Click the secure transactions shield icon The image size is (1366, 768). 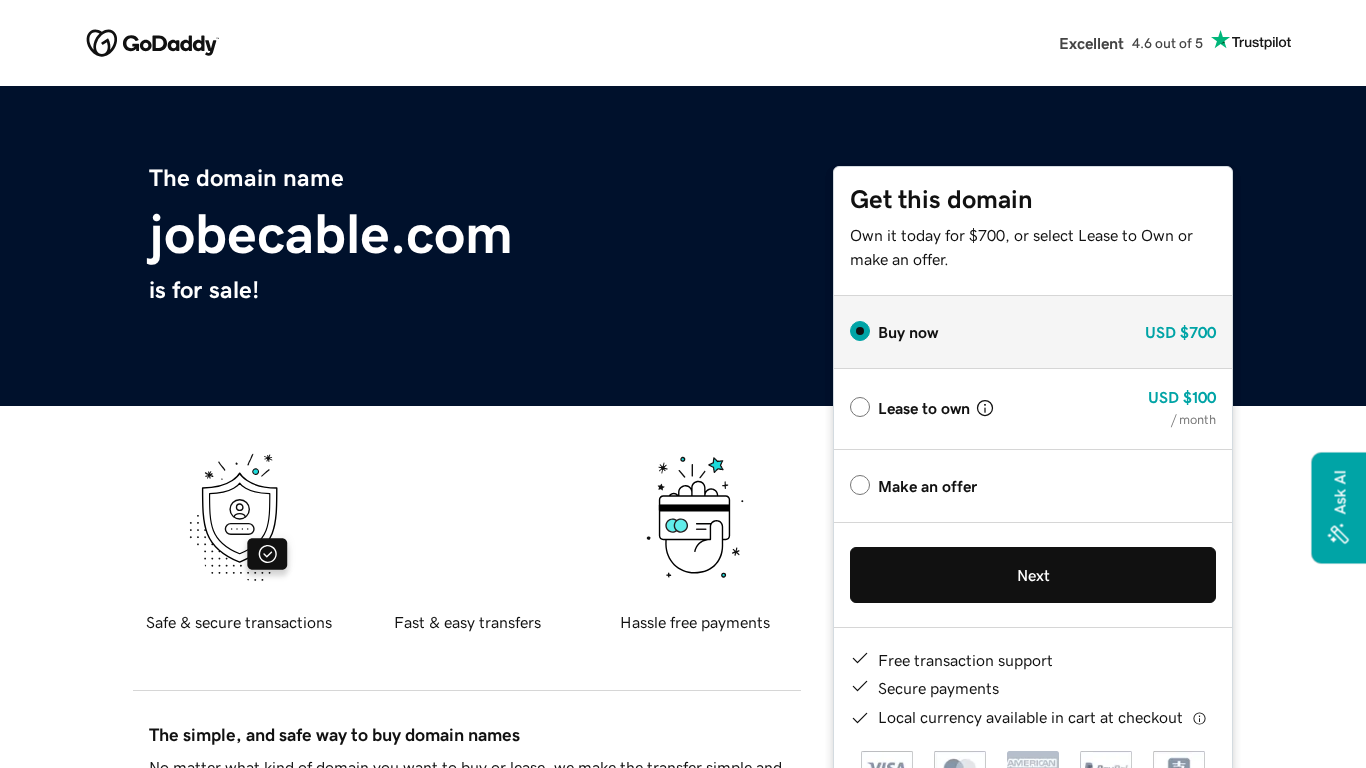pyautogui.click(x=239, y=517)
